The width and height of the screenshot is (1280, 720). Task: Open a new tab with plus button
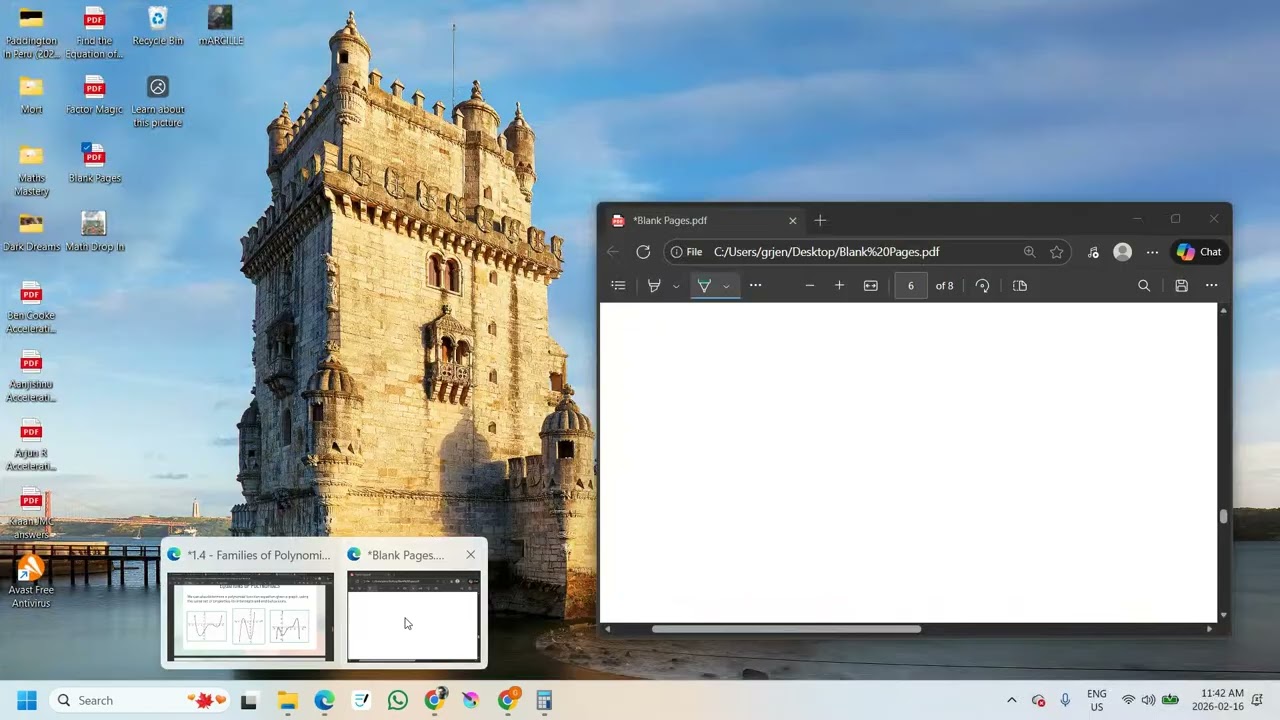[820, 220]
